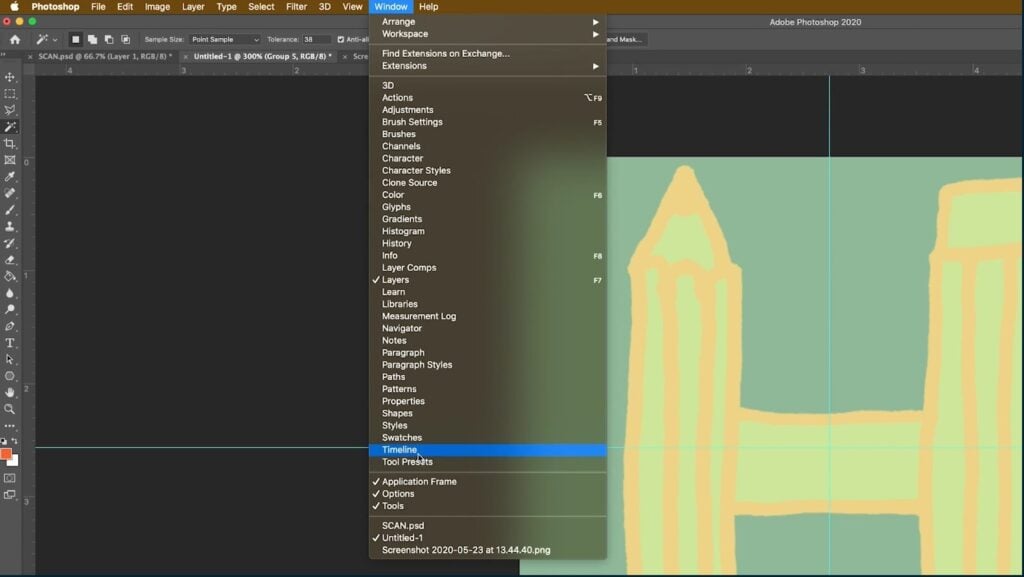Open the Photoshop application menu

56,7
